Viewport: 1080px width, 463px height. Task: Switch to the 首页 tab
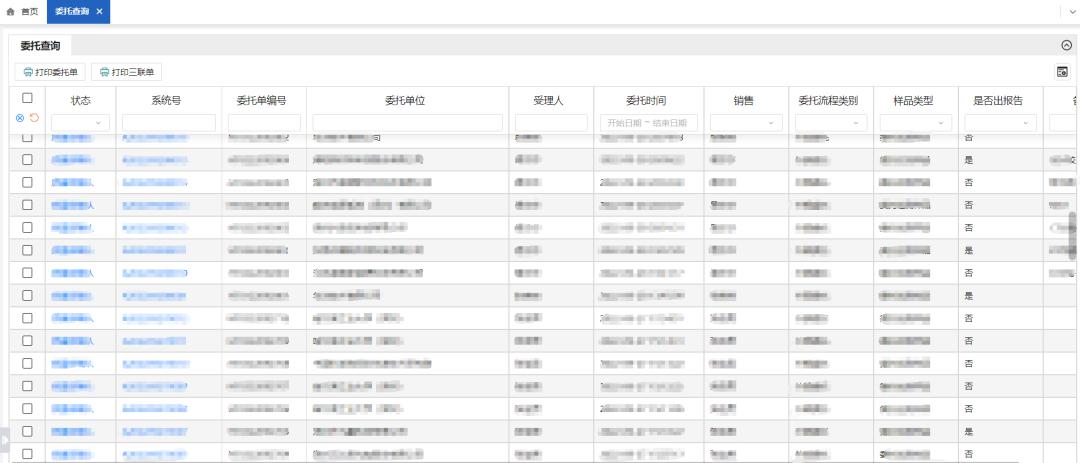click(24, 10)
